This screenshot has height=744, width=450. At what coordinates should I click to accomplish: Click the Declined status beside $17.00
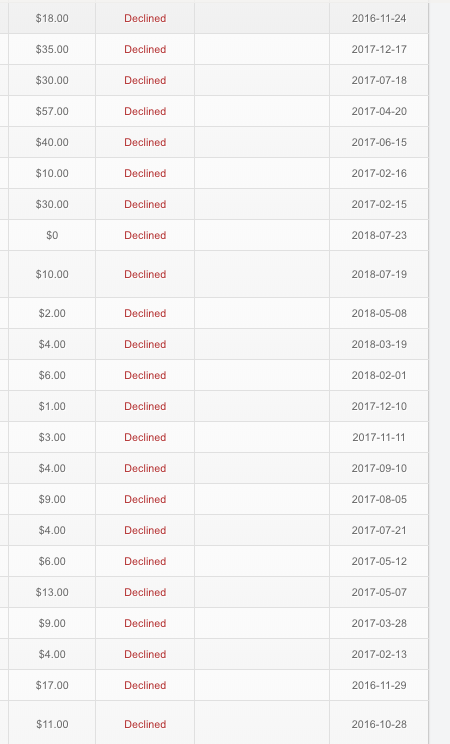pyautogui.click(x=145, y=685)
